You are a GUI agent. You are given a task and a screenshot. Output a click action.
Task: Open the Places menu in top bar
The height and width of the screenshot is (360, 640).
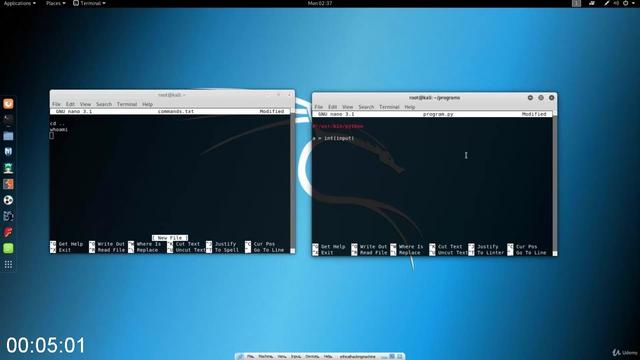click(x=55, y=3)
